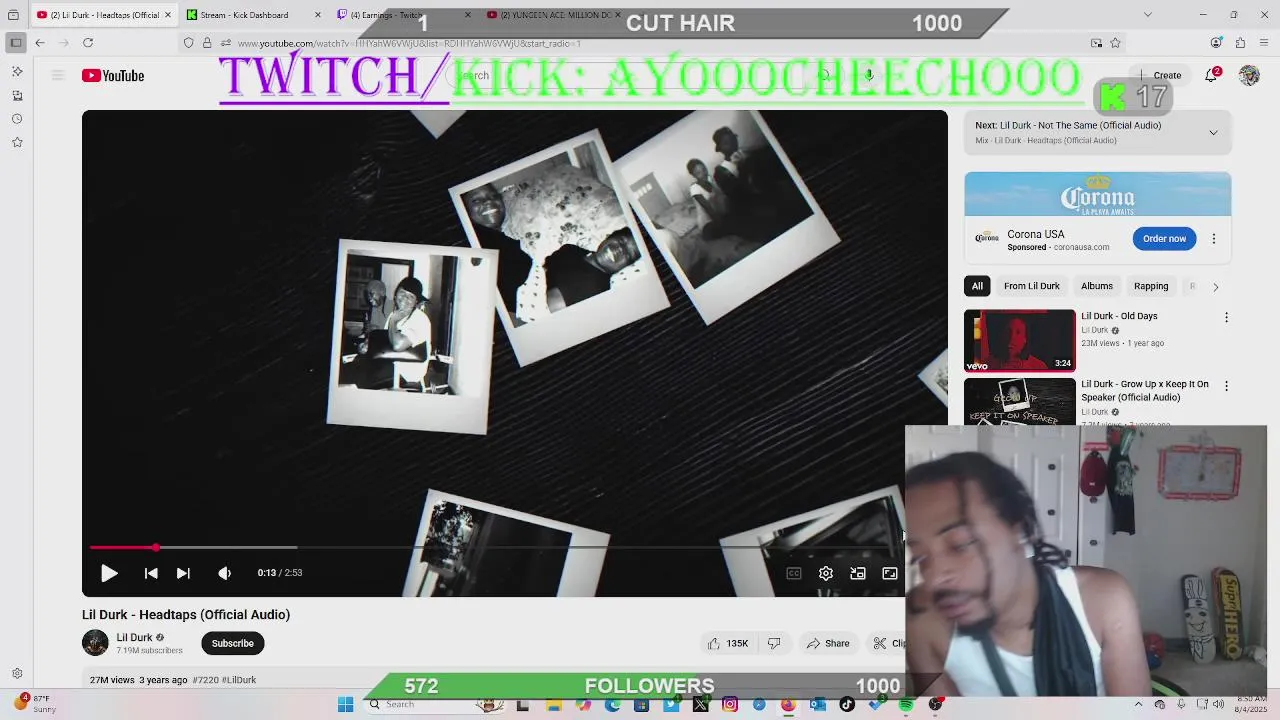Screen dimensions: 1280x720
Task: Play the Headtaps video
Action: tap(109, 573)
